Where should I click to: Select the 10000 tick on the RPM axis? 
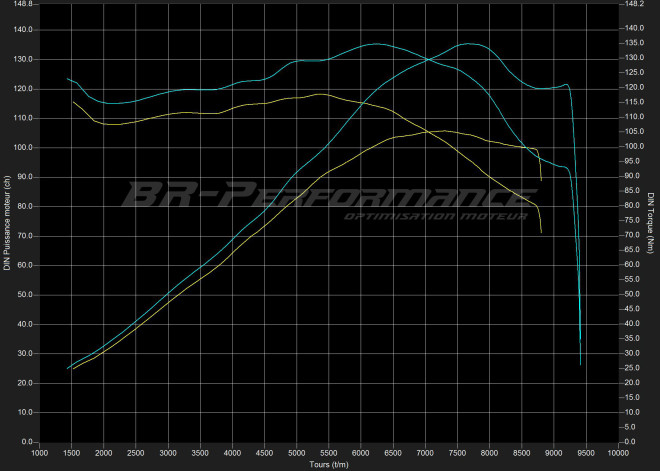[x=619, y=453]
